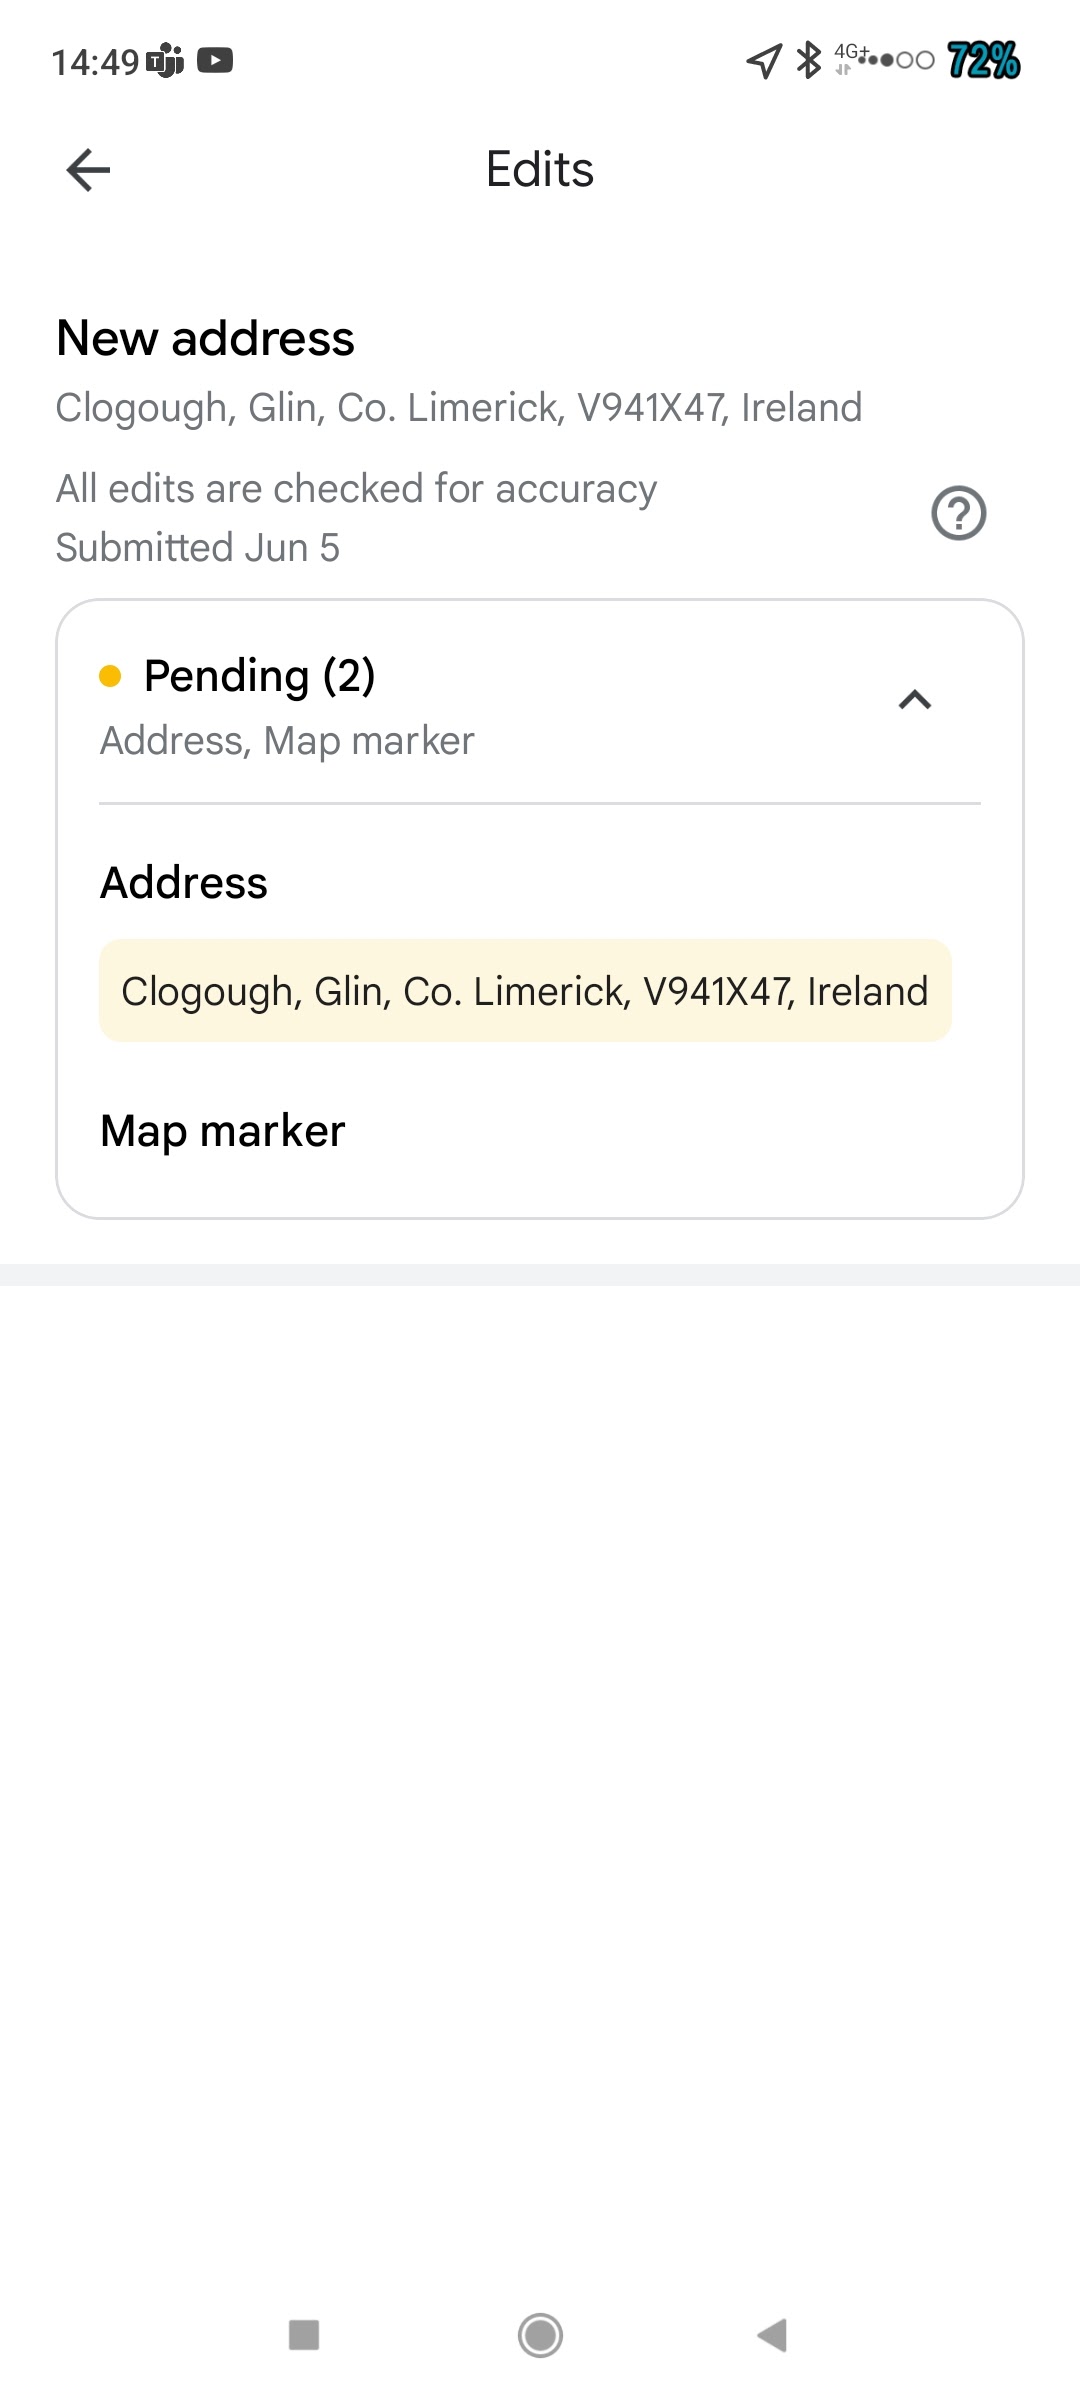Tap the Address section heading
1080x2400 pixels.
point(184,883)
